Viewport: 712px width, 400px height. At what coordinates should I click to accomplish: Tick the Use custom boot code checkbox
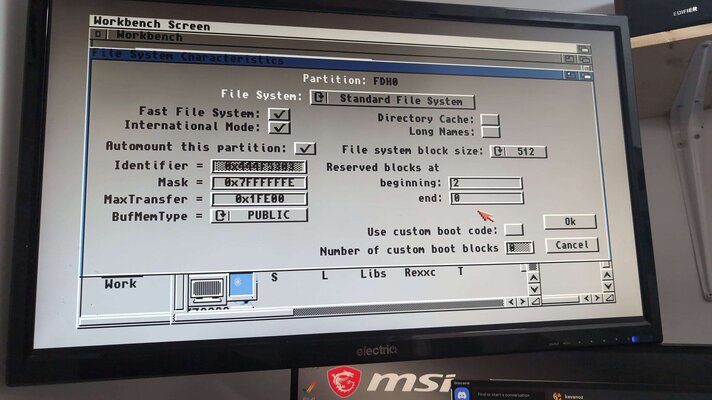coord(513,230)
